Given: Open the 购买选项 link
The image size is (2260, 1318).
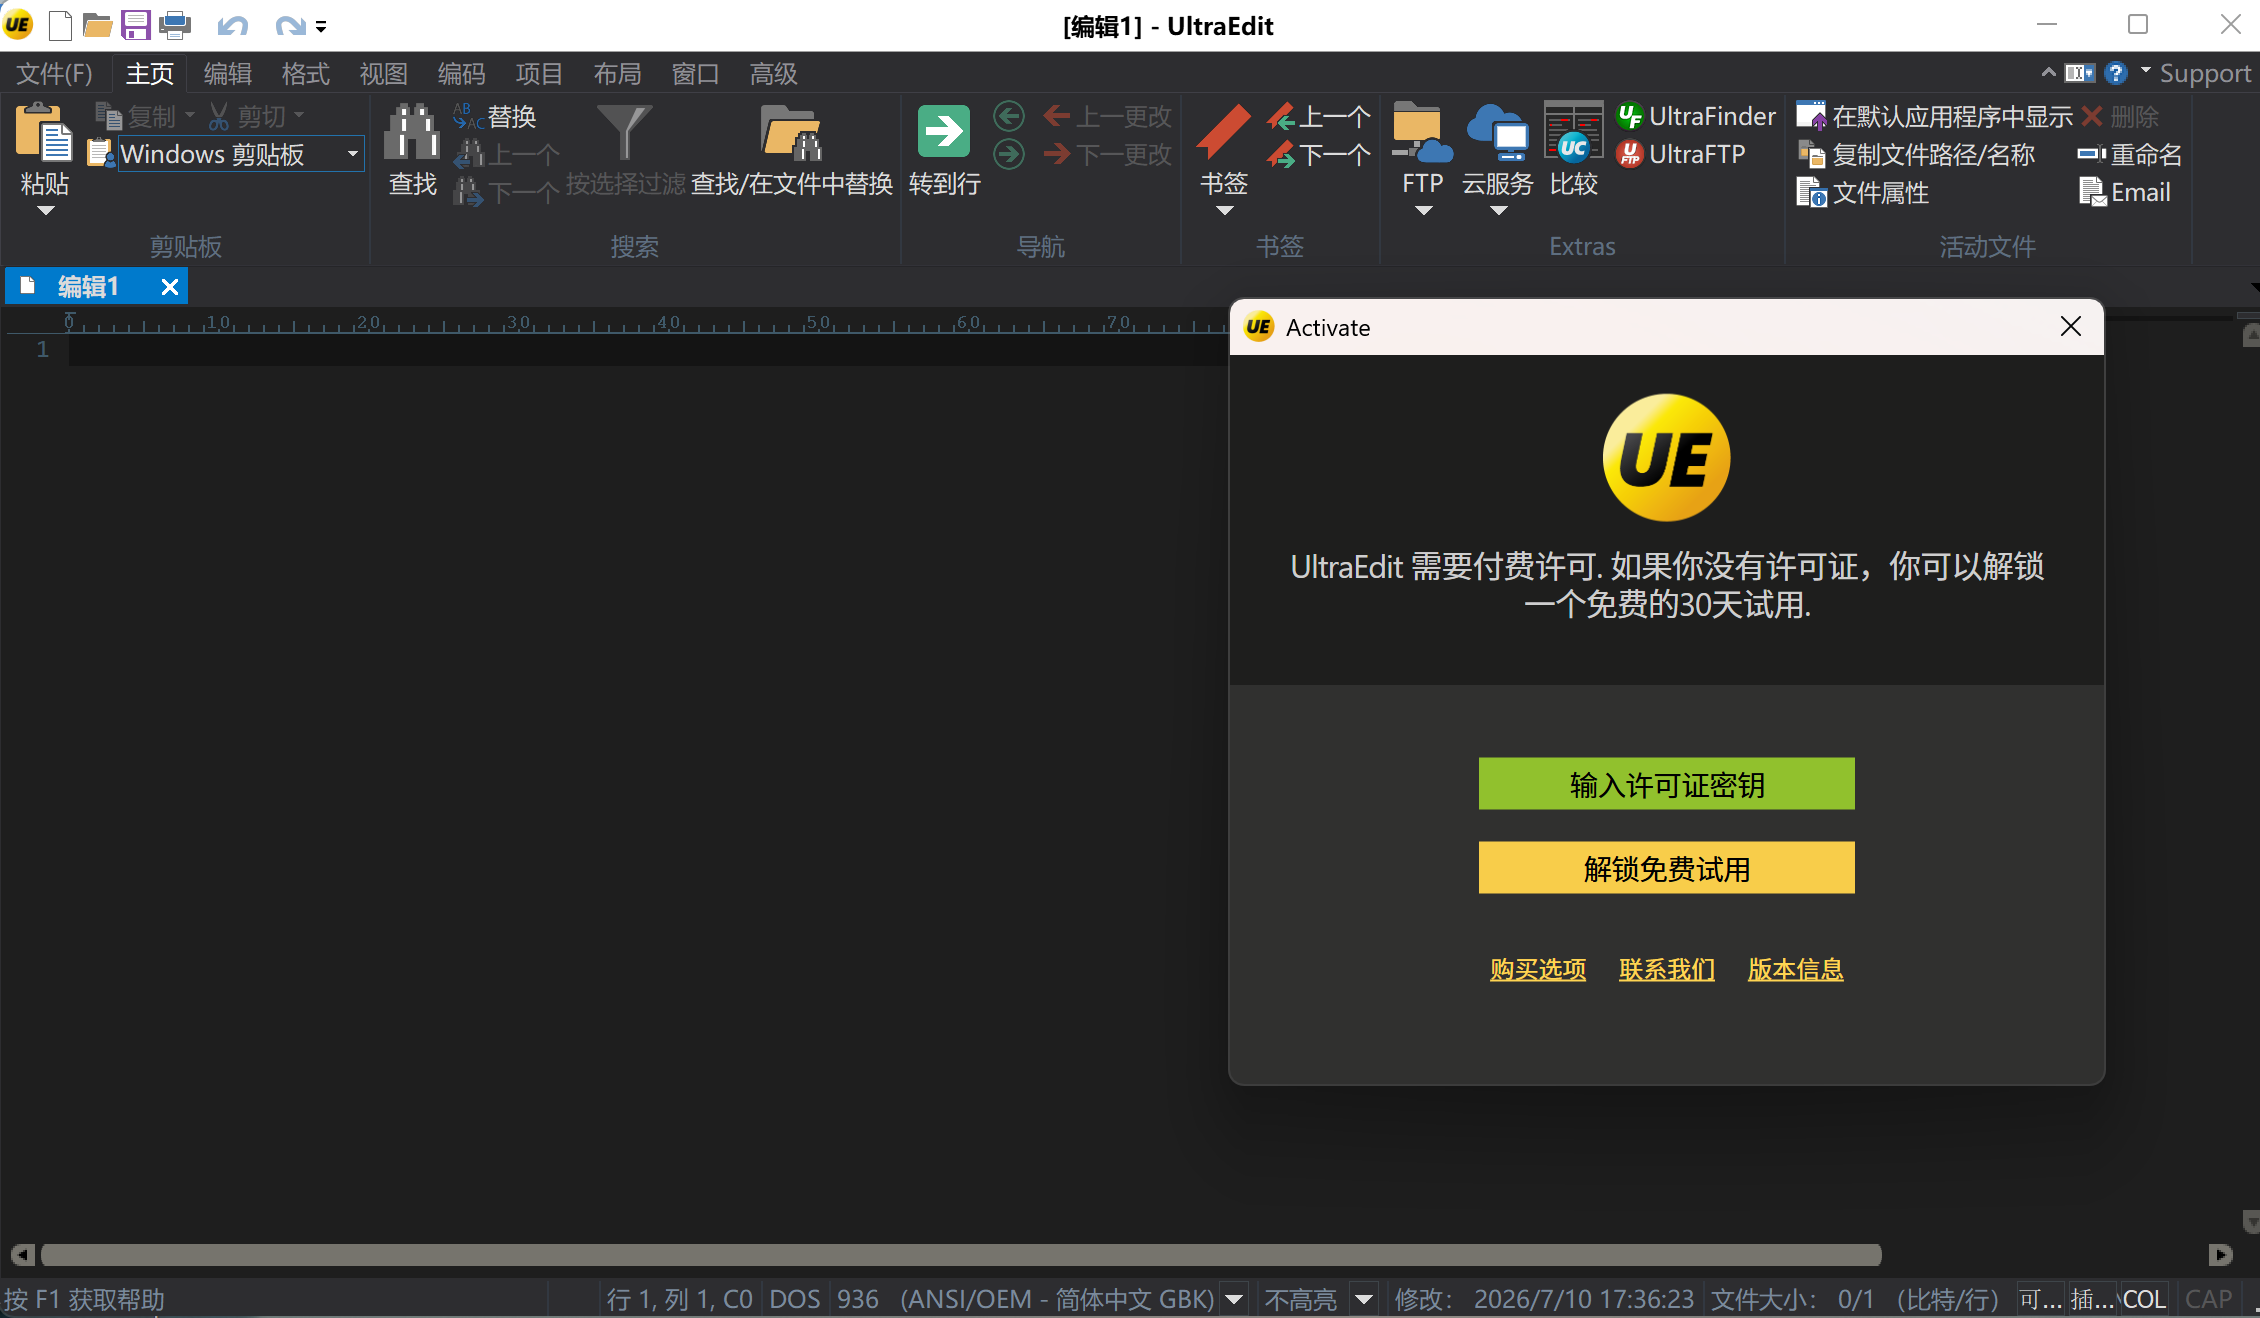Looking at the screenshot, I should [x=1537, y=969].
